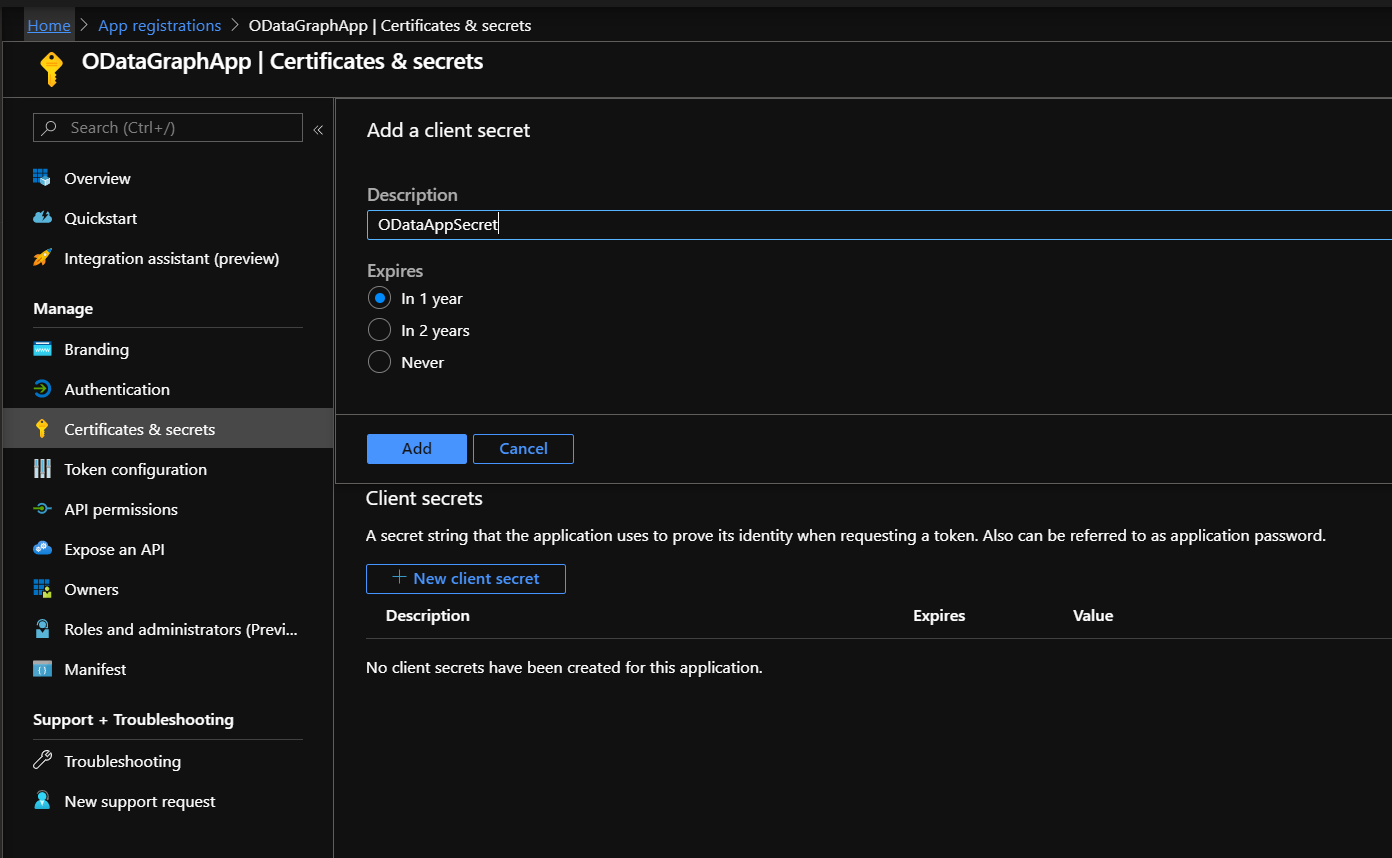1392x858 pixels.
Task: Click the search magnifier icon
Action: [49, 128]
